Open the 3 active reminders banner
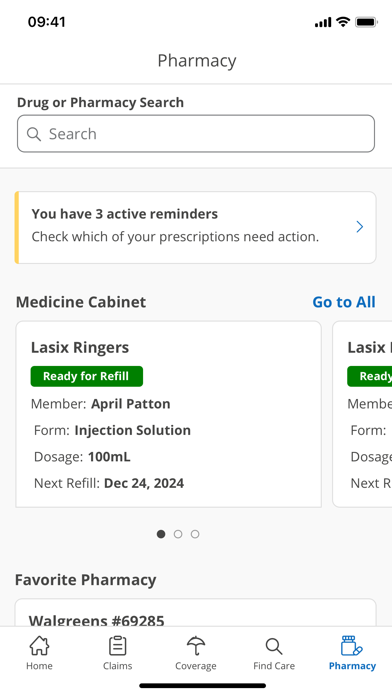Viewport: 392px width, 696px height. [x=195, y=227]
